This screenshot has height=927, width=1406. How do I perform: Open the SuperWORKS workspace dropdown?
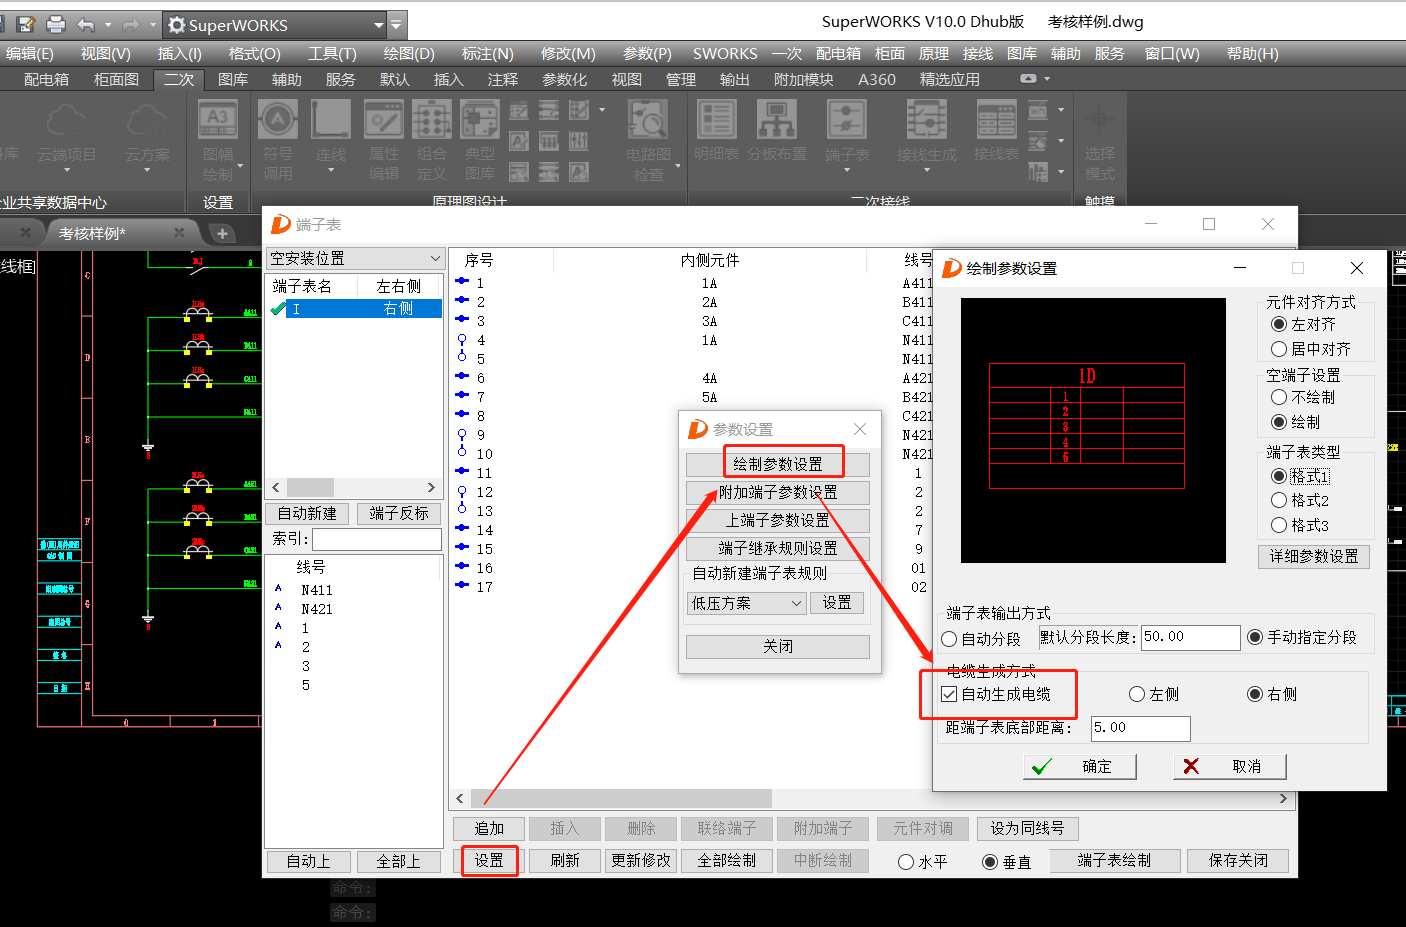(379, 25)
